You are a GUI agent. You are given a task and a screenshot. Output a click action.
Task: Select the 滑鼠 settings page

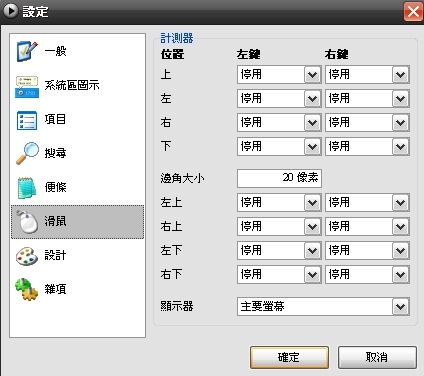click(78, 222)
